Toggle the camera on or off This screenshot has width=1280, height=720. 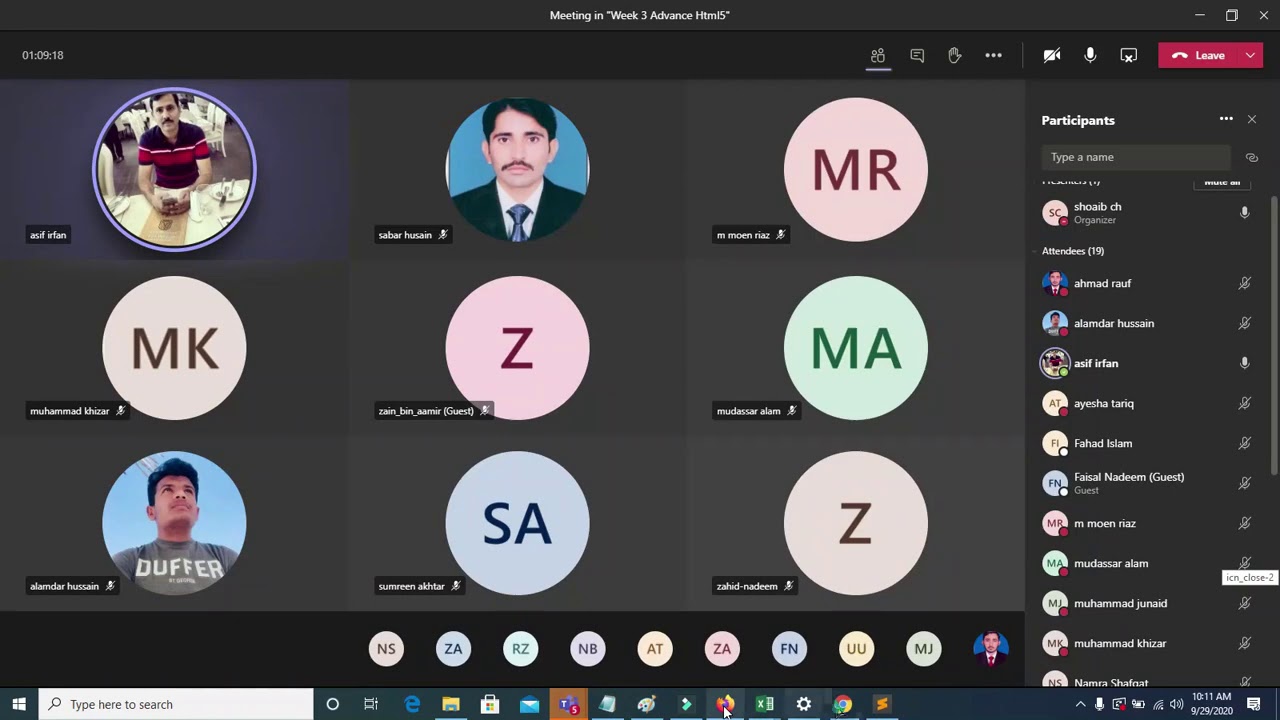(1052, 55)
